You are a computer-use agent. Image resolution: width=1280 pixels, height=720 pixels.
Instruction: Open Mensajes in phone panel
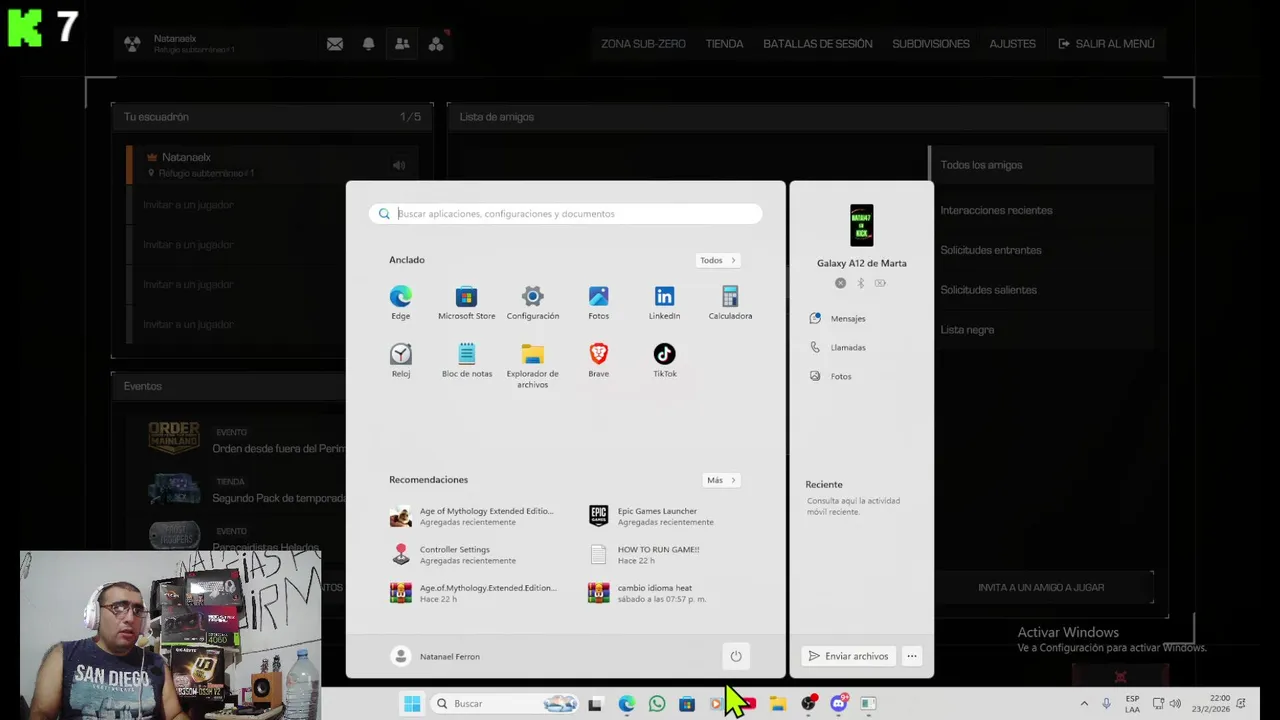(838, 318)
